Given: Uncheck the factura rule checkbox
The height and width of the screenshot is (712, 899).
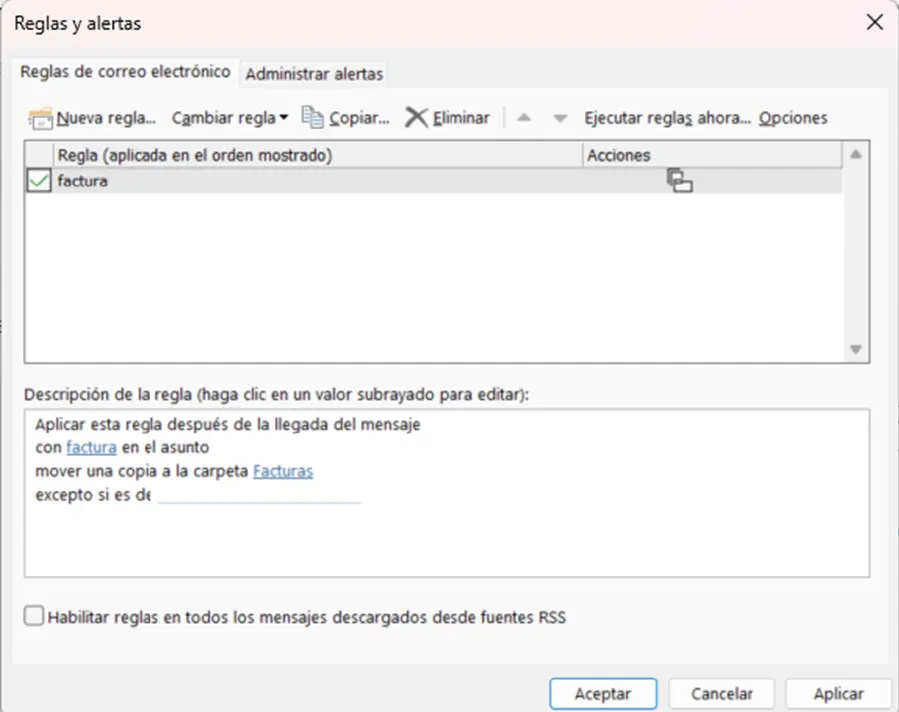Looking at the screenshot, I should (39, 181).
